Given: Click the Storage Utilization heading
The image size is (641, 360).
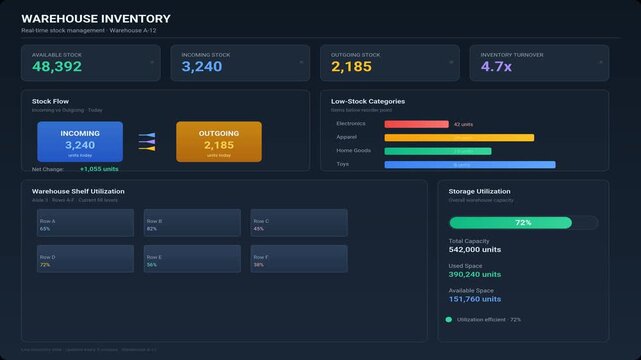Looking at the screenshot, I should click(480, 191).
